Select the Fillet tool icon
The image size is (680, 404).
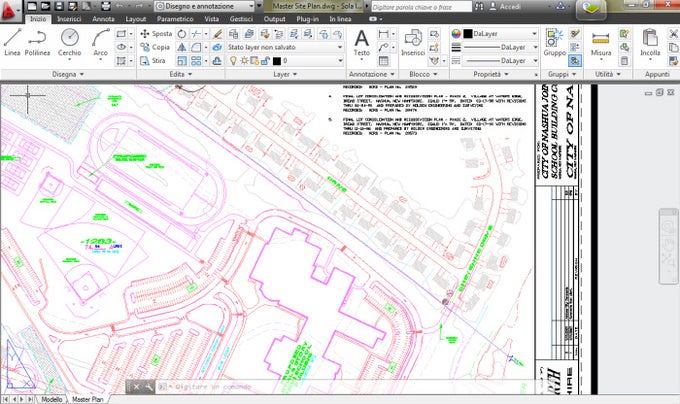[x=196, y=47]
